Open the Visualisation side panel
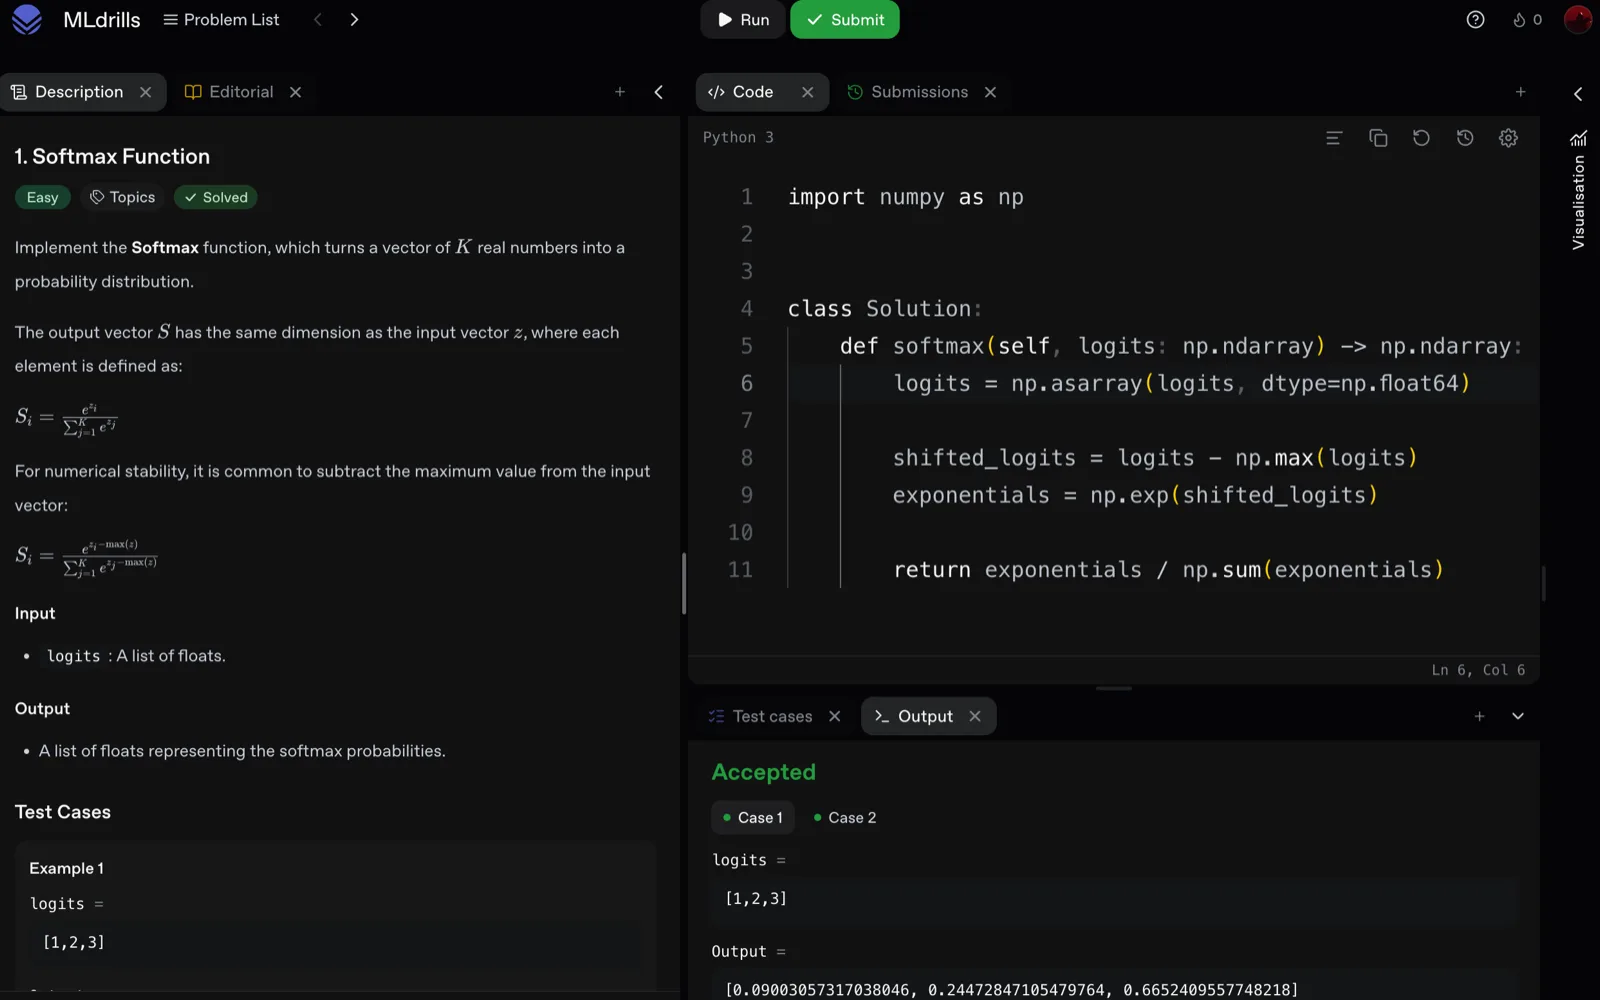 pyautogui.click(x=1578, y=190)
